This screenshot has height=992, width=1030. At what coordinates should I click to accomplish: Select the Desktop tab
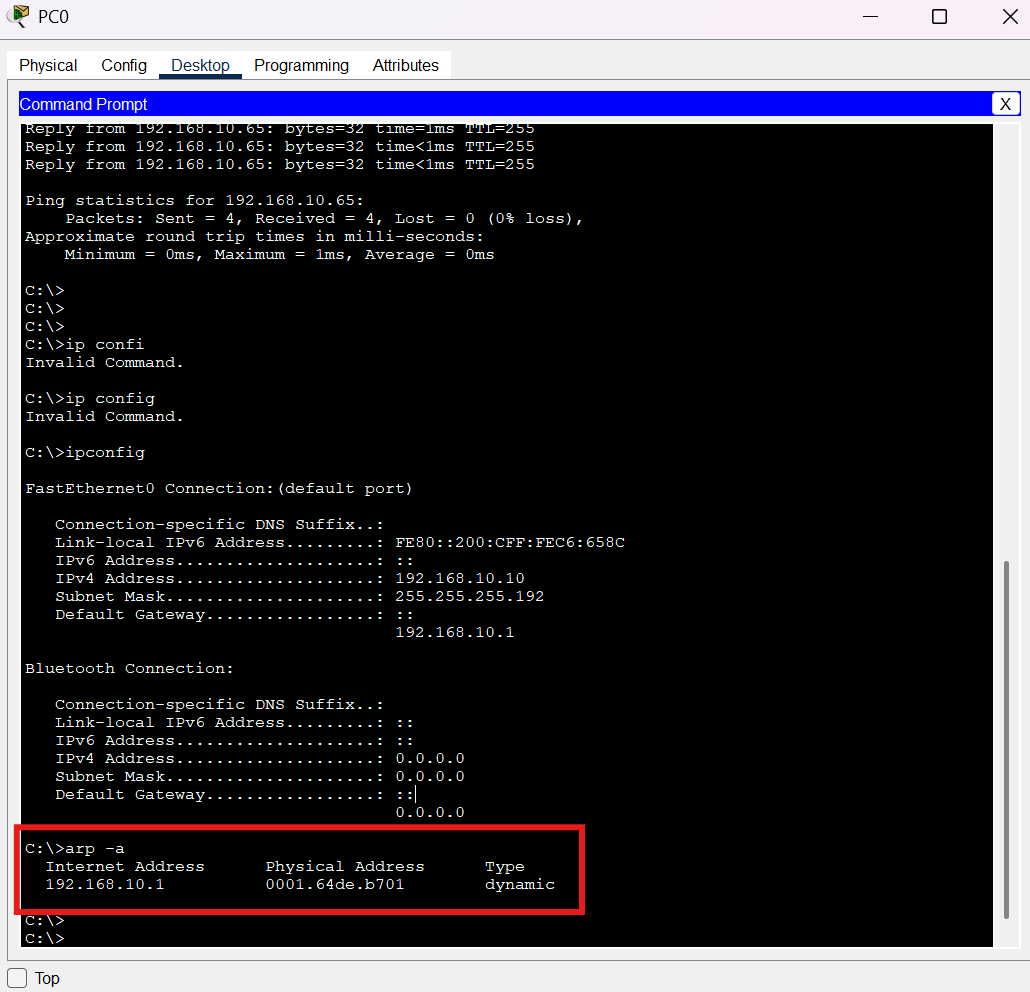200,65
